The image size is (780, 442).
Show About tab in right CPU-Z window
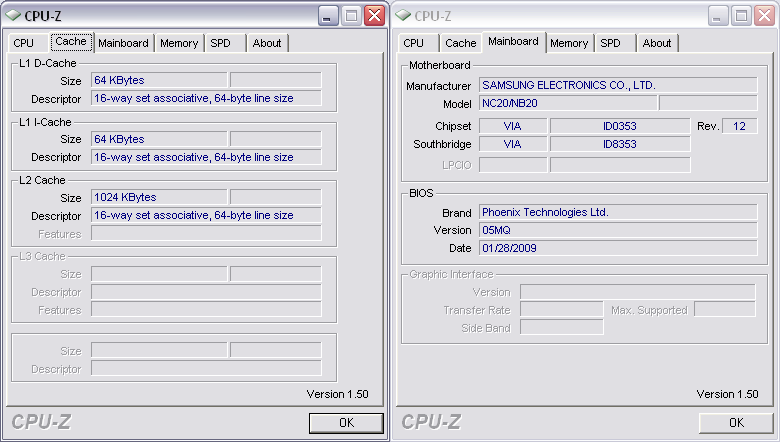657,43
